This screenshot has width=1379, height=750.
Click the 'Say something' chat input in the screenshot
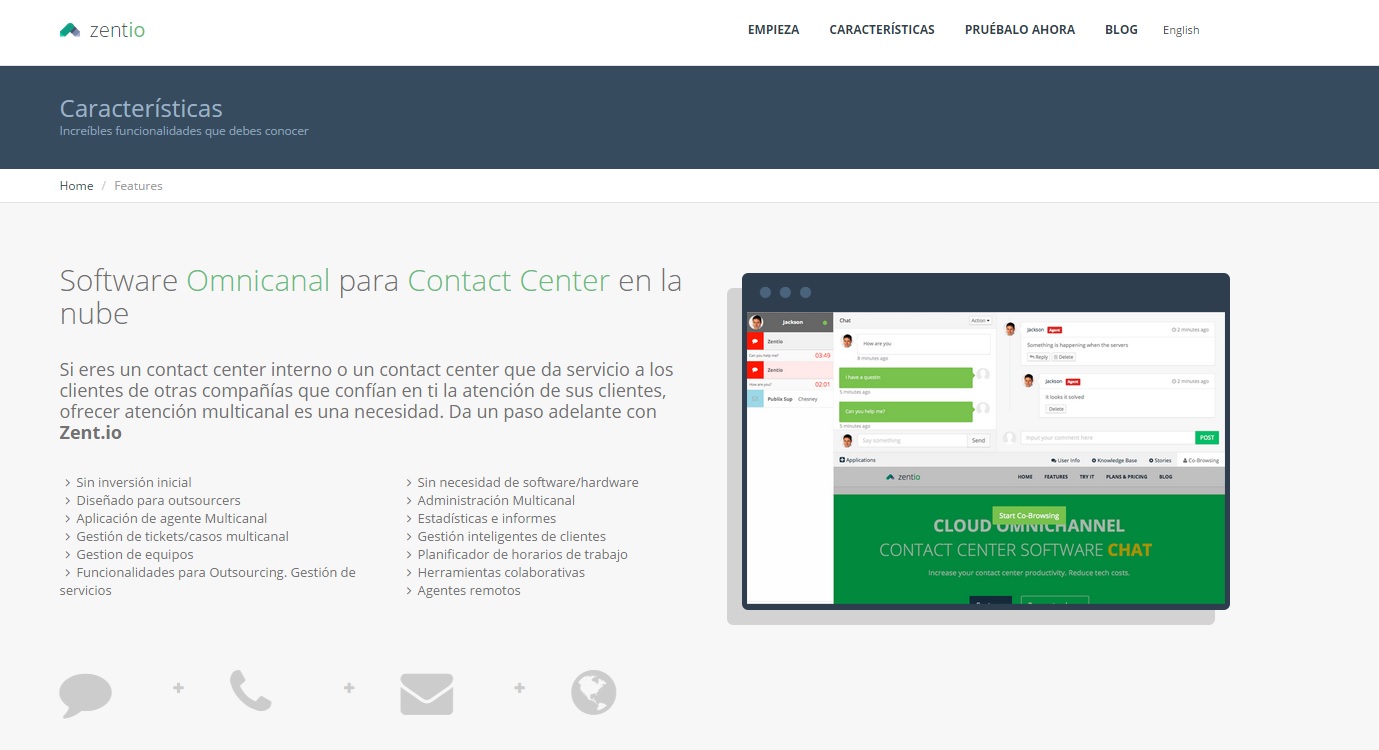912,440
